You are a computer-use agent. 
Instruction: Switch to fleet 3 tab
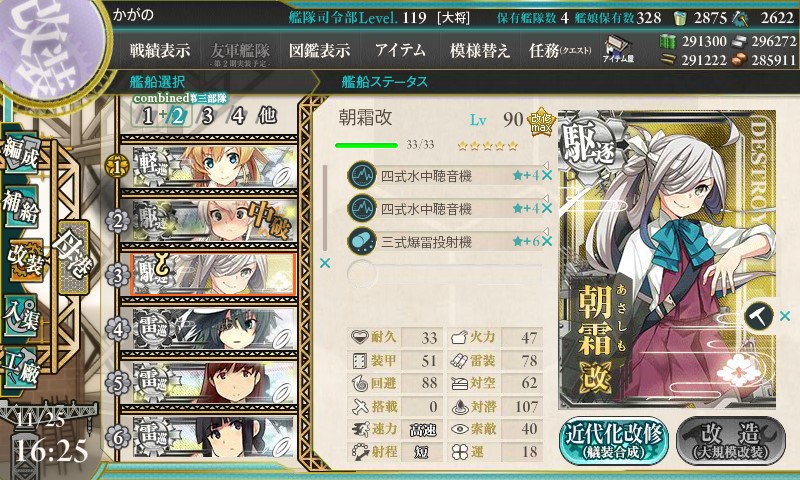[208, 116]
